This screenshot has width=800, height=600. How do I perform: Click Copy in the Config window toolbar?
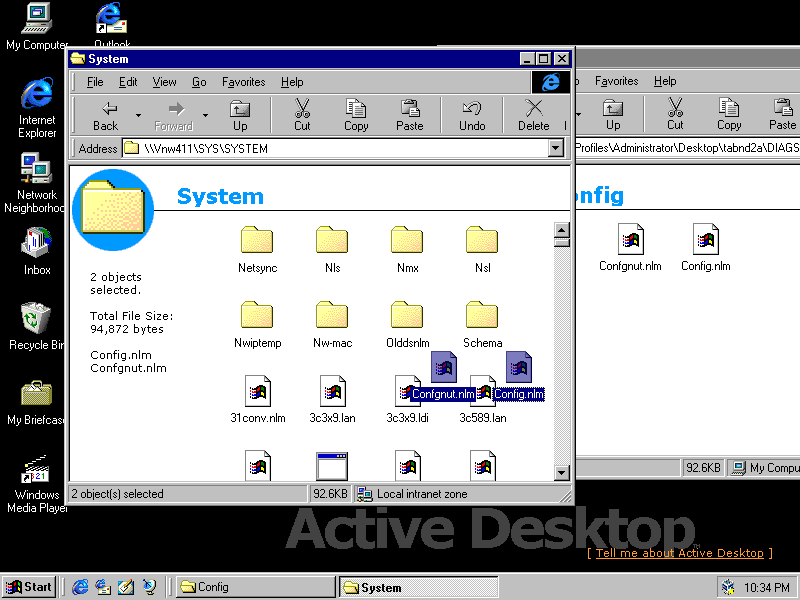point(729,115)
